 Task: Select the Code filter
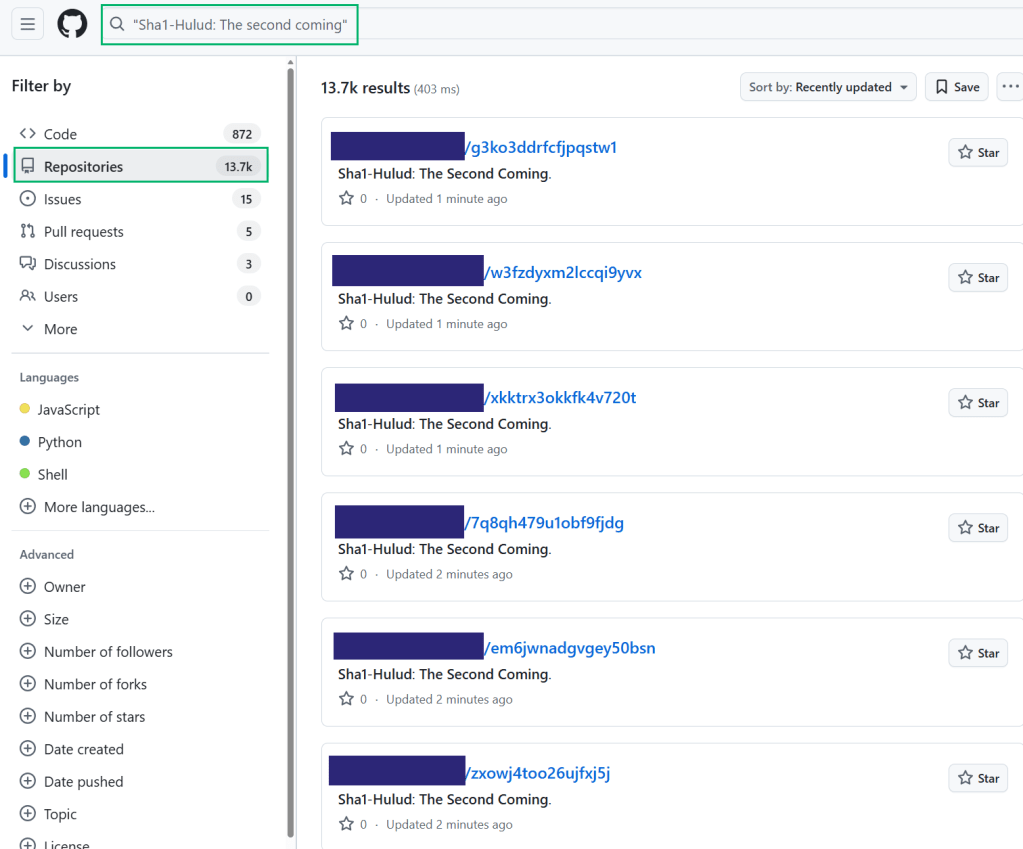[60, 134]
